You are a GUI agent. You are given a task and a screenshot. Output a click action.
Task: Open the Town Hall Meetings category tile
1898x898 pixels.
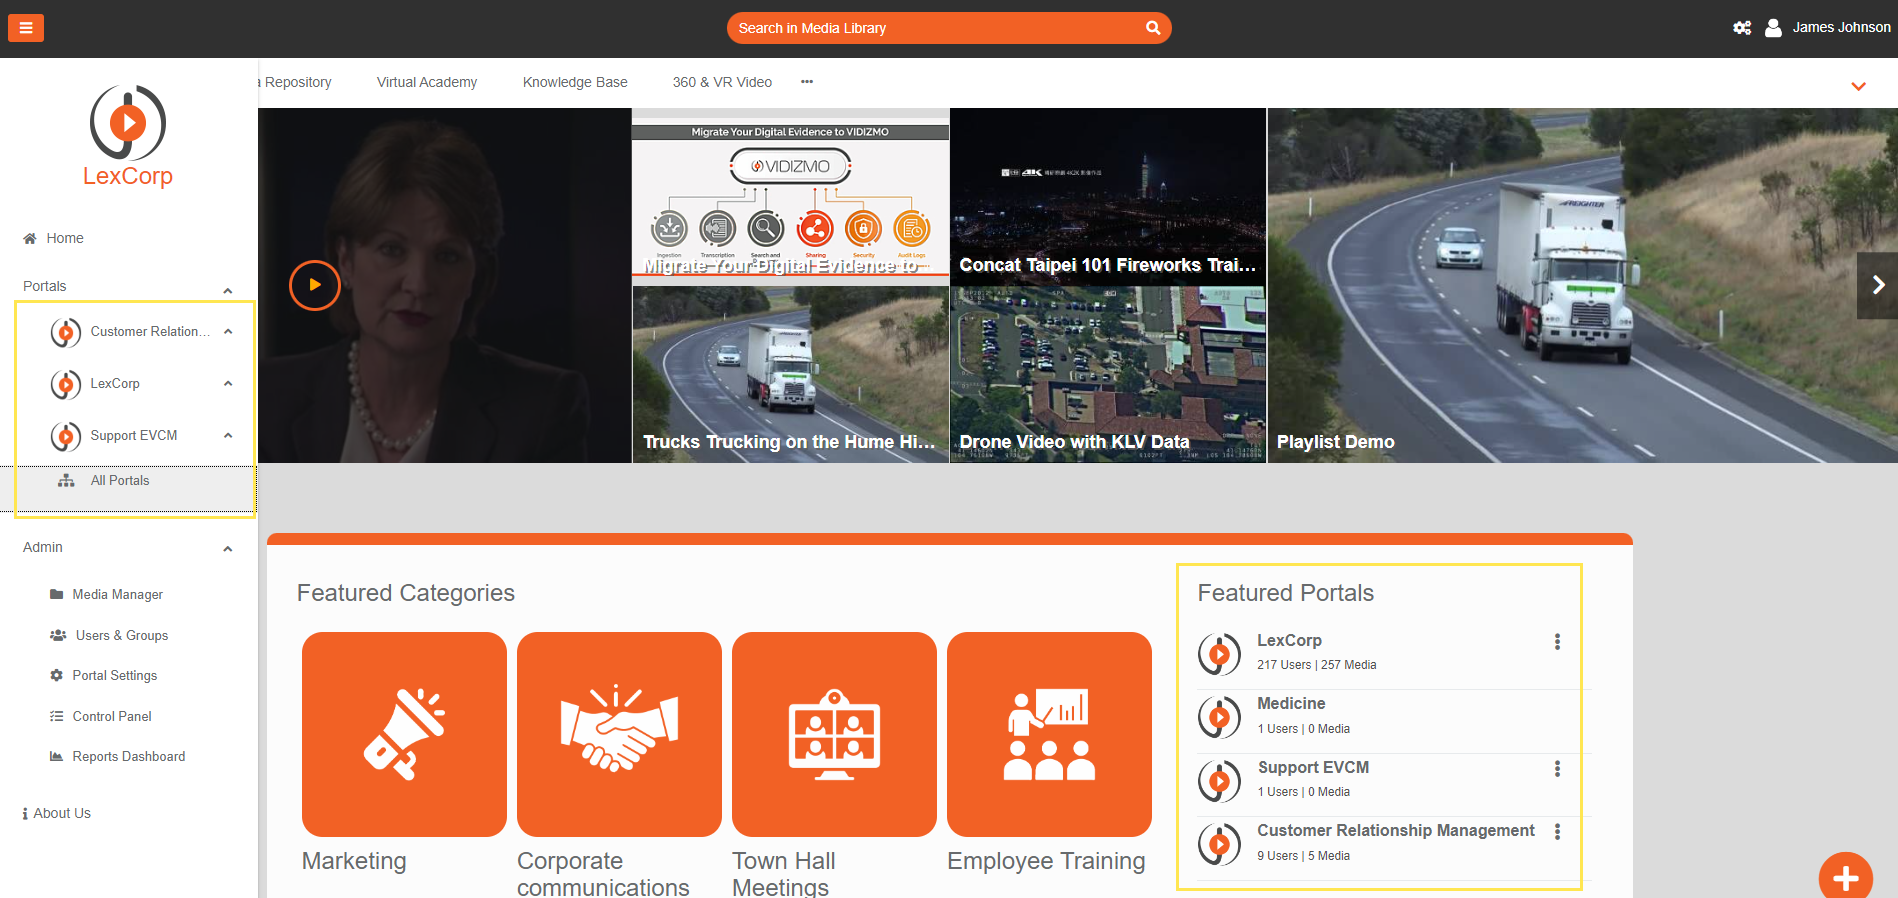pyautogui.click(x=834, y=734)
